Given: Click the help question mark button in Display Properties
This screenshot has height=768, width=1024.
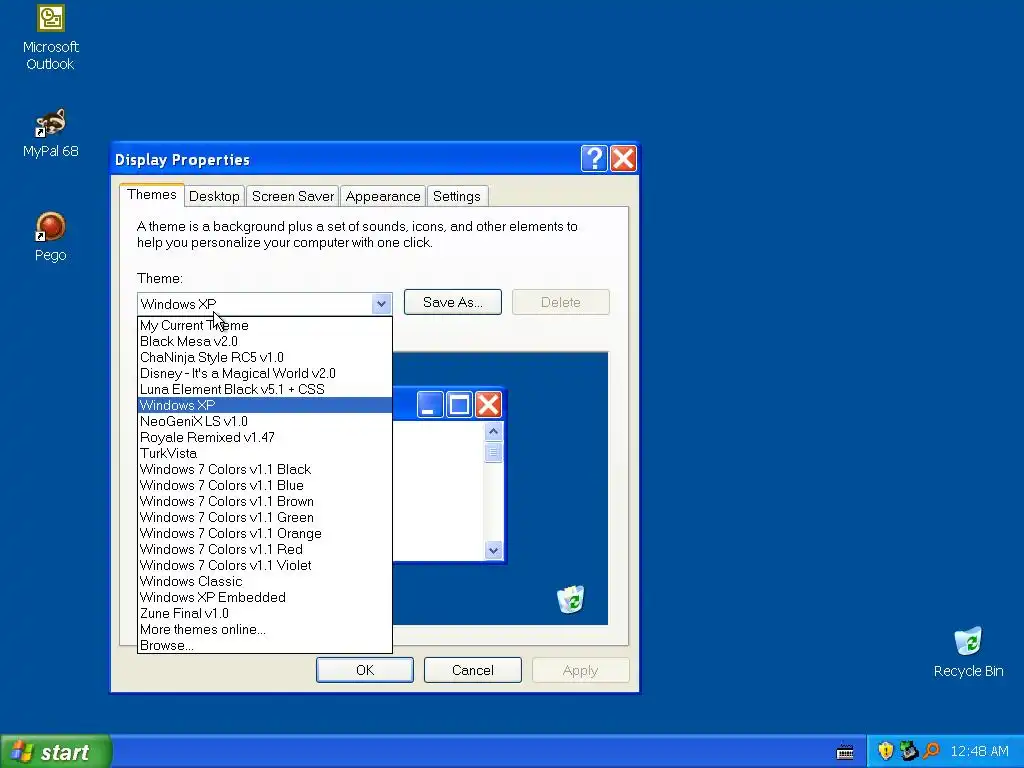Looking at the screenshot, I should coord(594,159).
